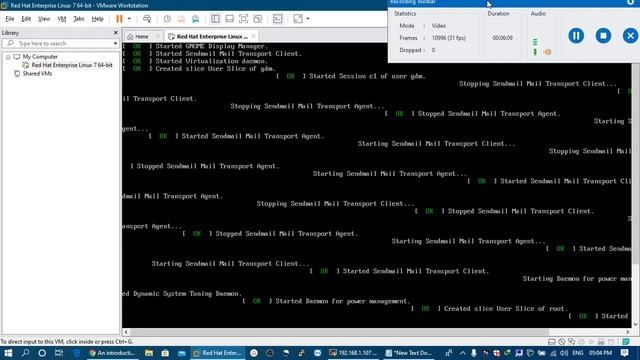Open the View menu
The width and height of the screenshot is (640, 360).
[44, 19]
